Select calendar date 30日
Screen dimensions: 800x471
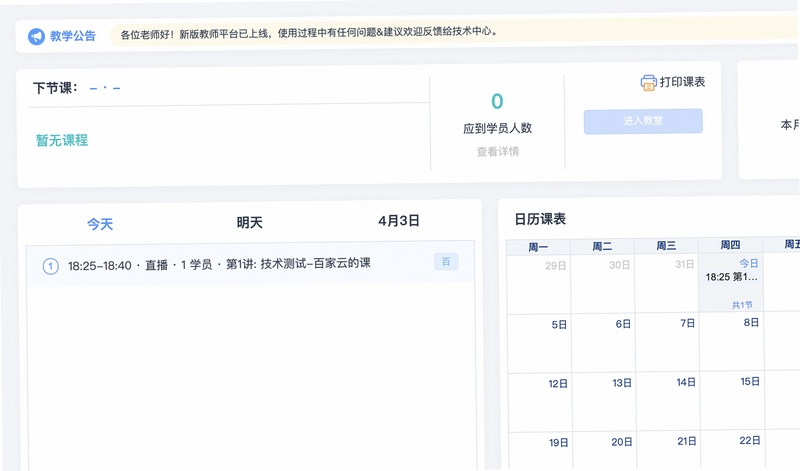[x=619, y=265]
